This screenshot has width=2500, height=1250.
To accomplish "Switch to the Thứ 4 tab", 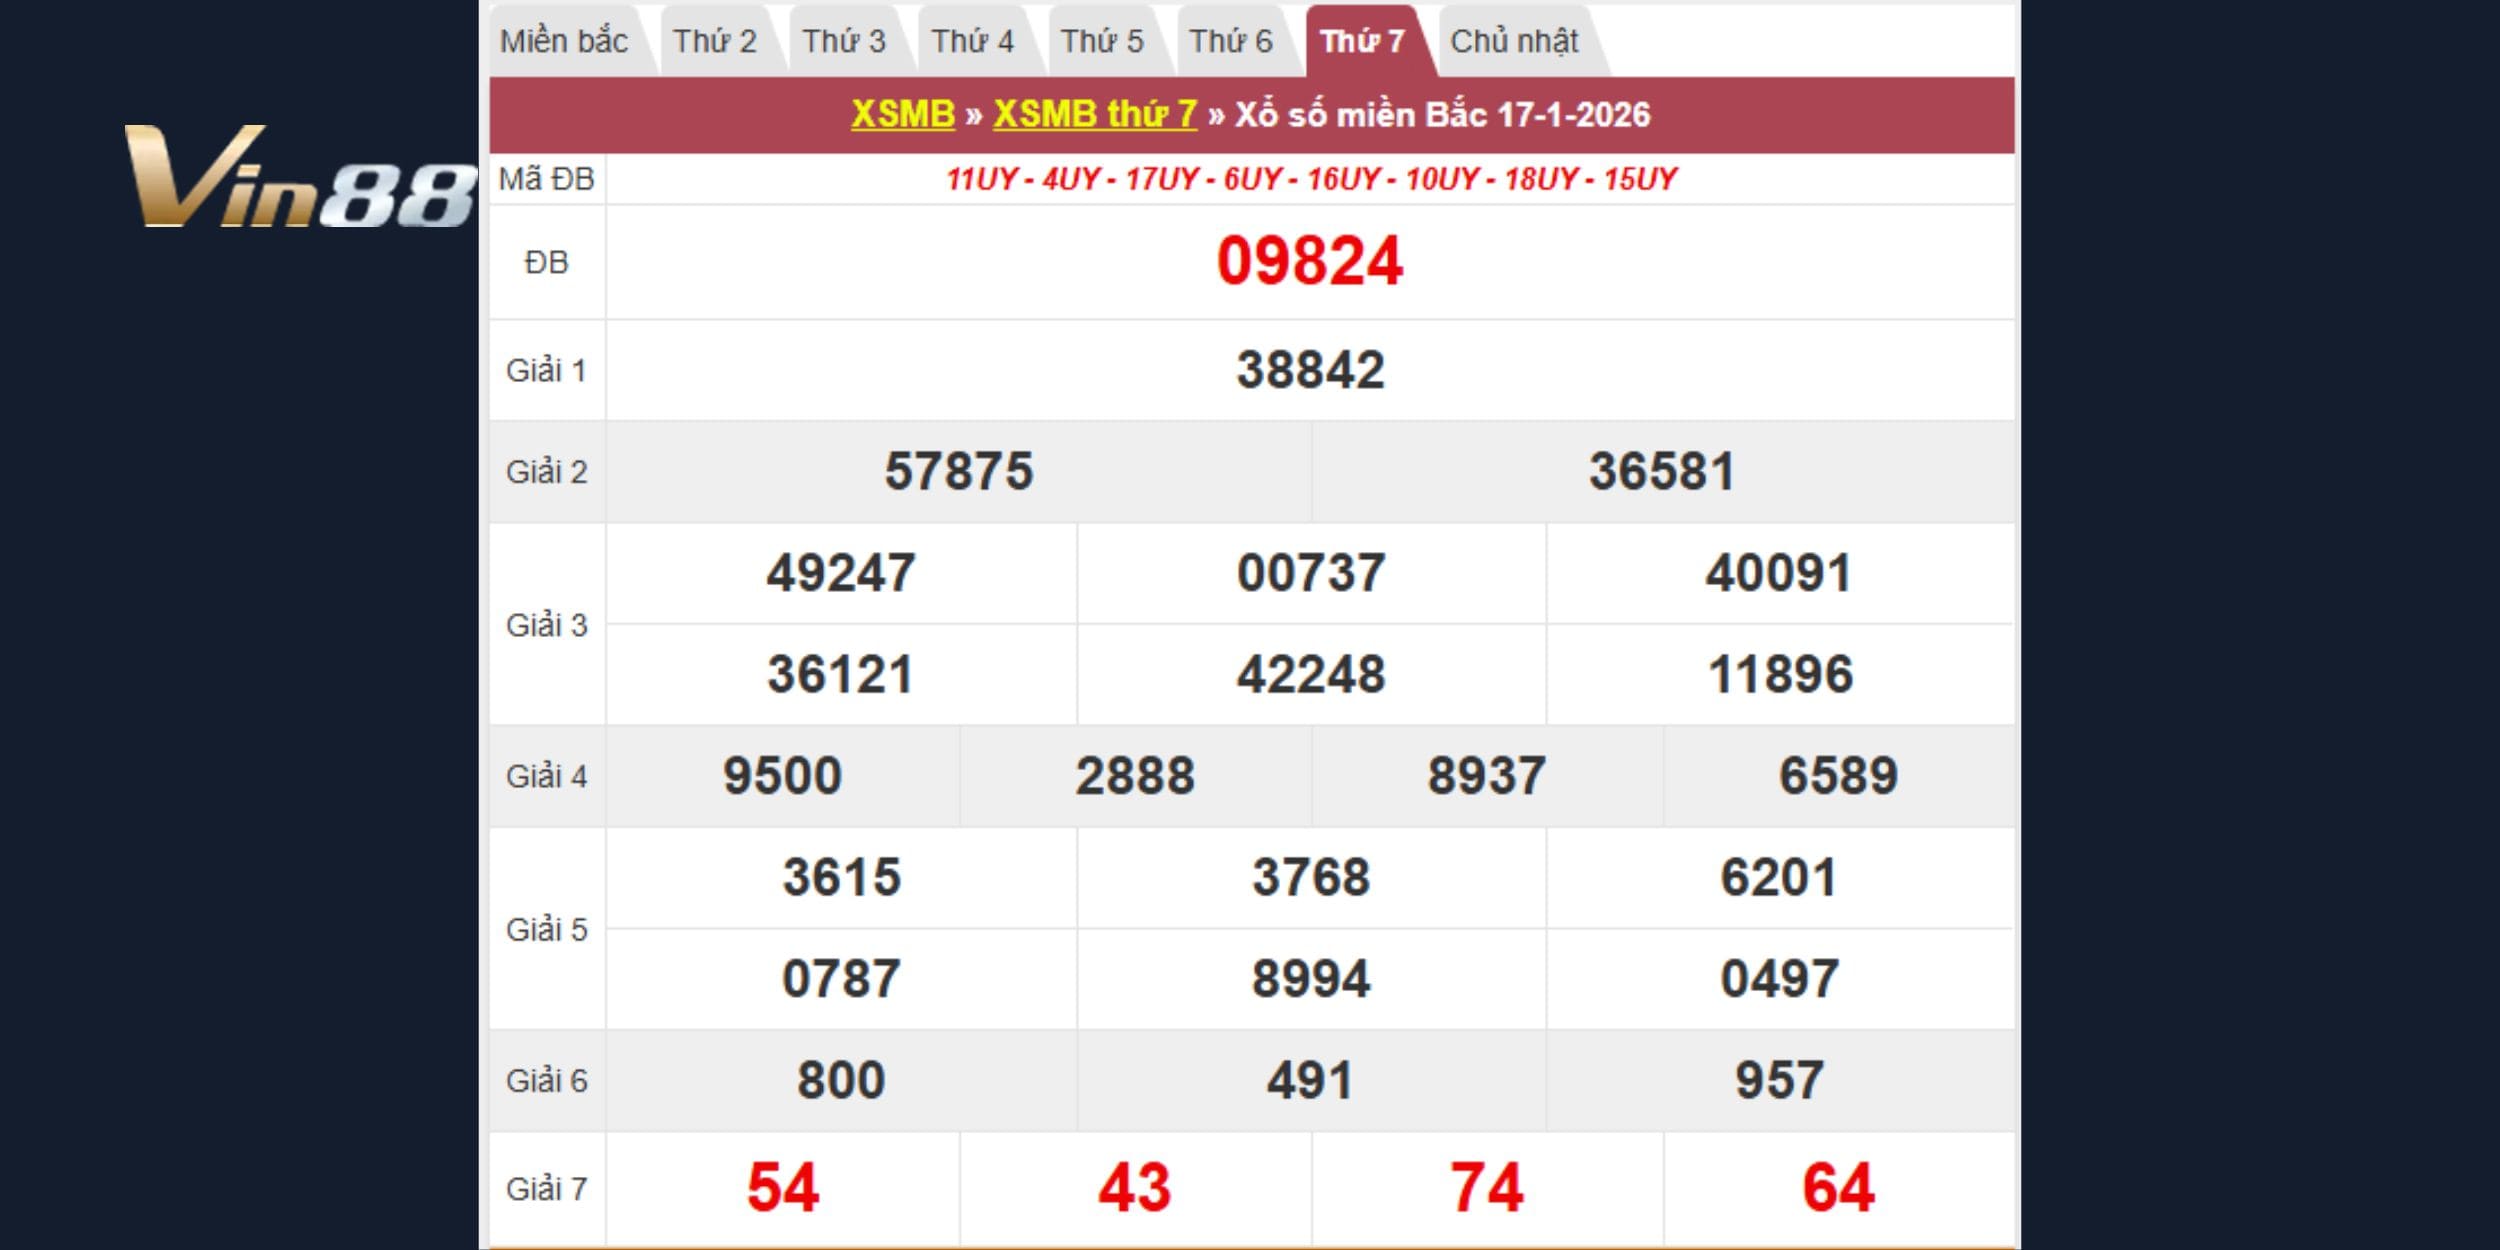I will (972, 42).
